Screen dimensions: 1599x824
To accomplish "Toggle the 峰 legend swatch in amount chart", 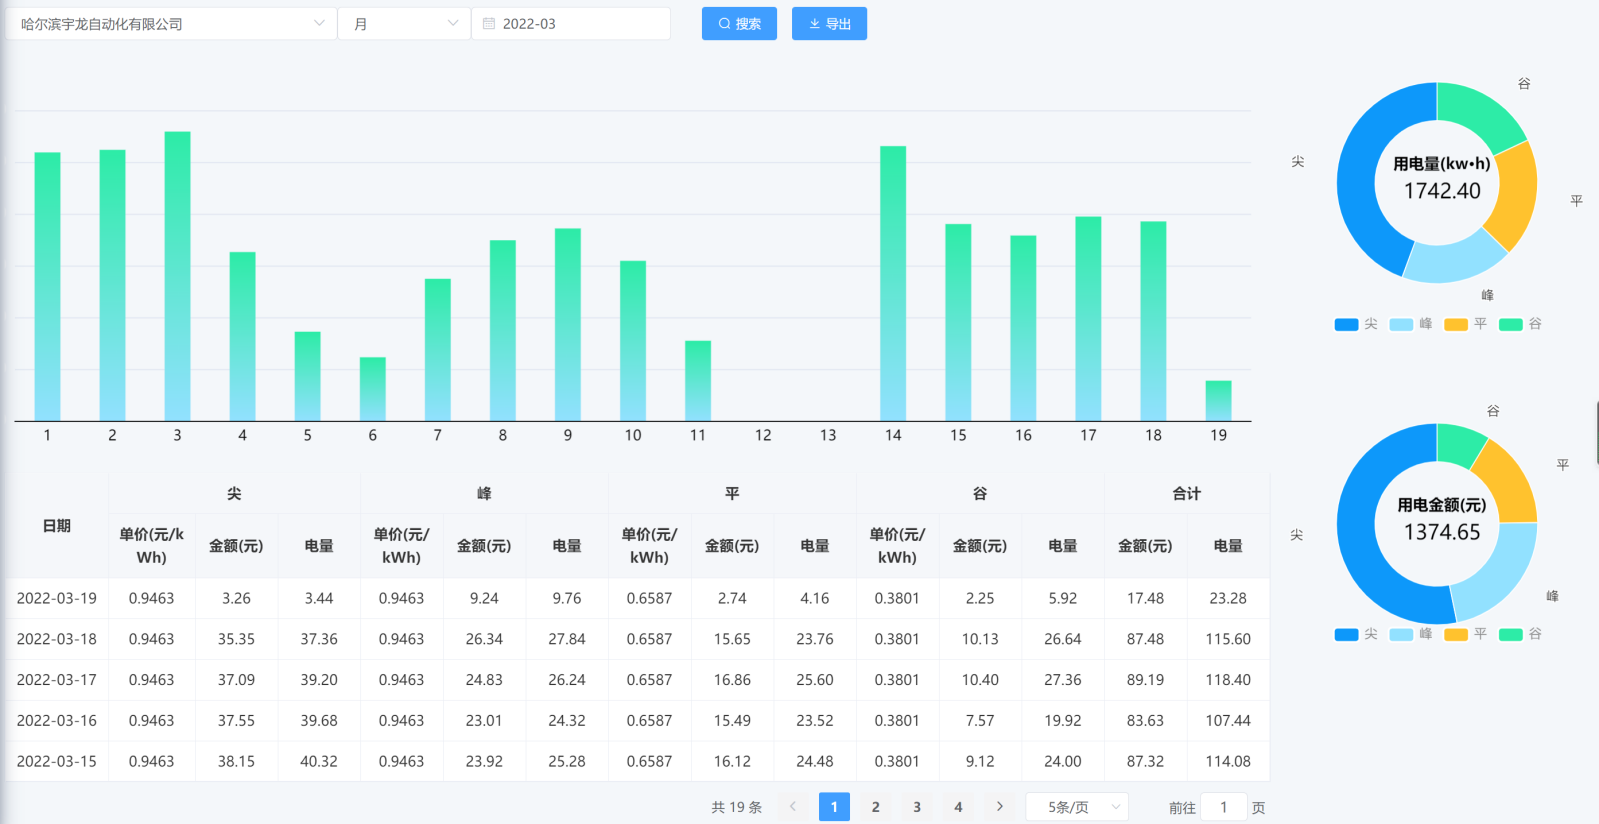I will (1401, 634).
